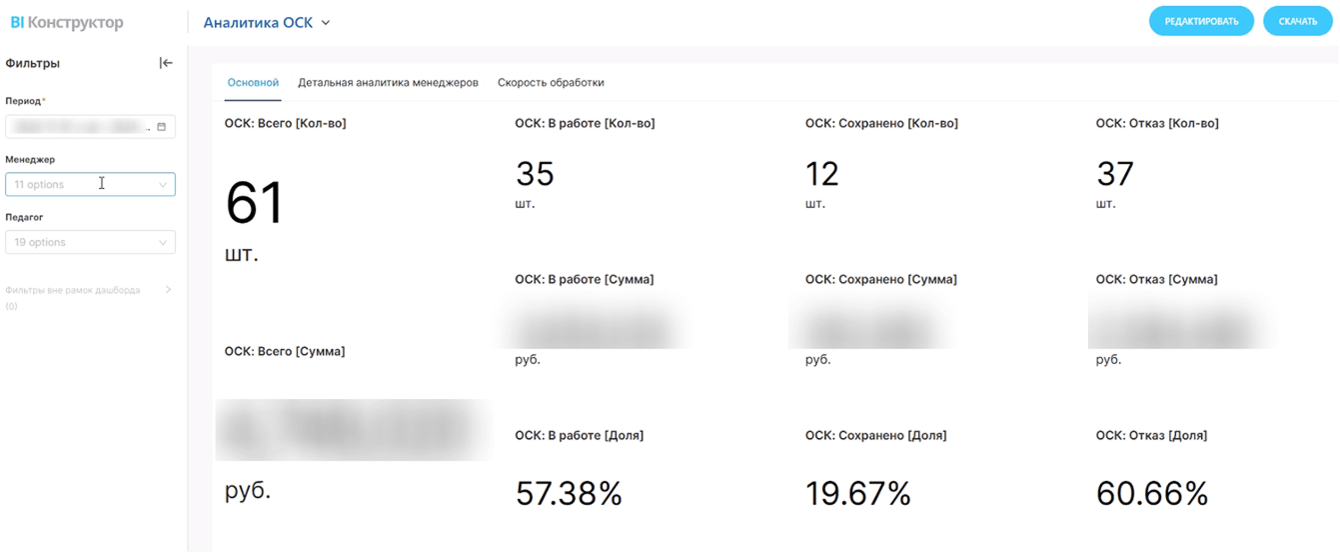
Task: Open the calendar picker in Период field
Action: pos(161,127)
